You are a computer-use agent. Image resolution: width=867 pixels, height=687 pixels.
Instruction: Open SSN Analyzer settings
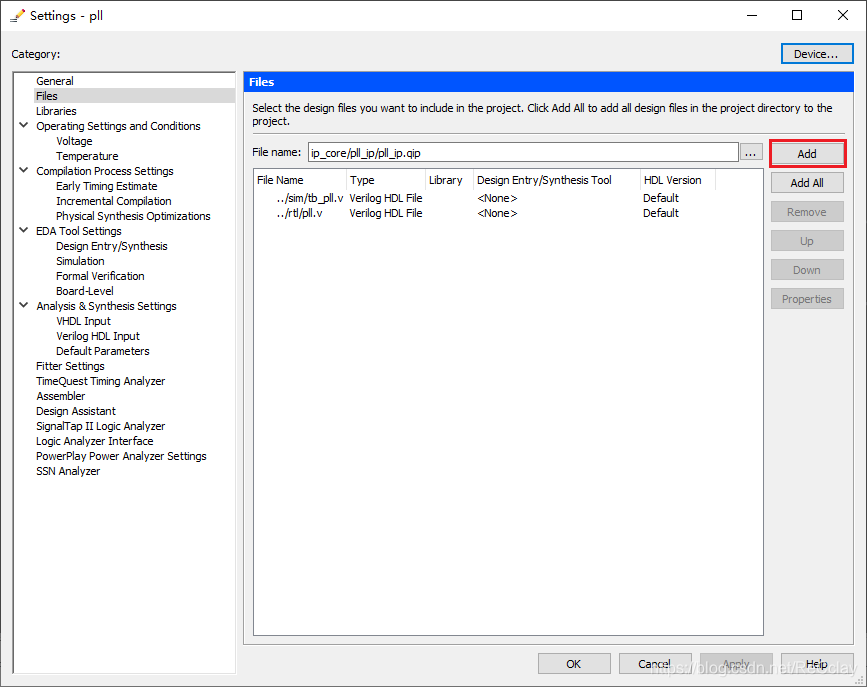coord(68,471)
